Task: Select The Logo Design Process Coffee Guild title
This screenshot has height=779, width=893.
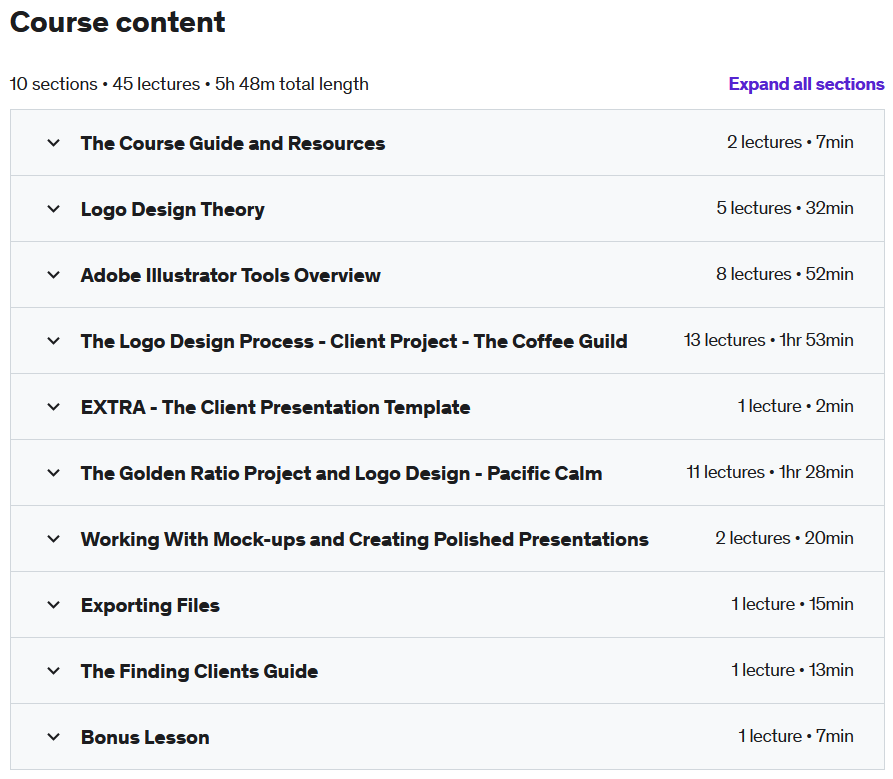Action: coord(354,342)
